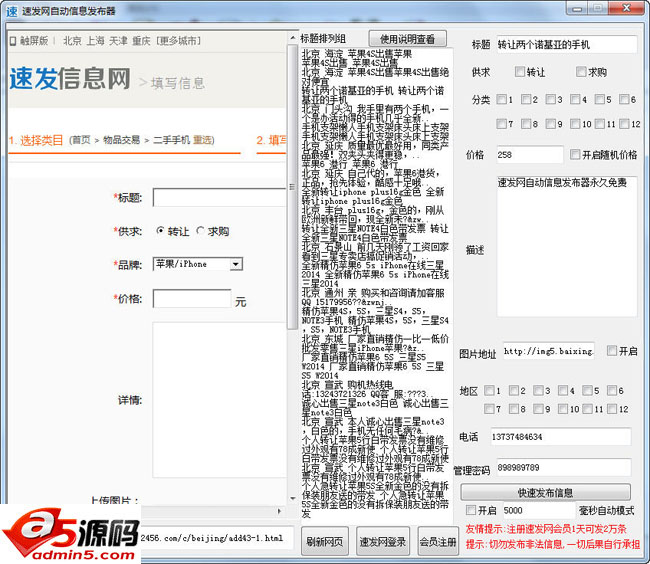Screen dimensions: 650x564
Task: Open the 品牌 苹果/iPhone dropdown
Action: point(236,264)
